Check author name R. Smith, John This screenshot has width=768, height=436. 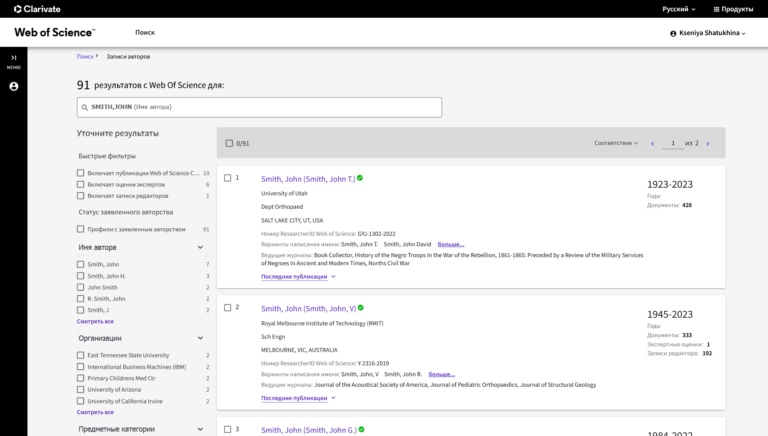click(80, 298)
